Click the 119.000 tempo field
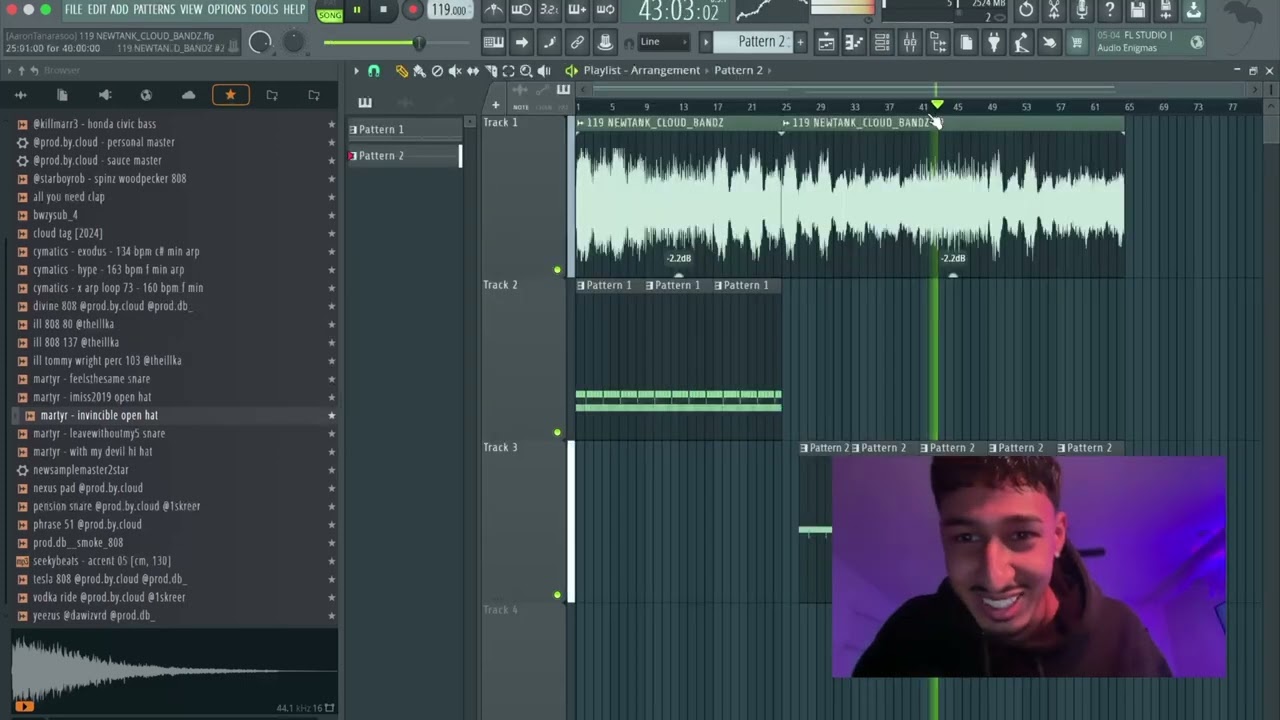This screenshot has width=1280, height=720. tap(449, 11)
